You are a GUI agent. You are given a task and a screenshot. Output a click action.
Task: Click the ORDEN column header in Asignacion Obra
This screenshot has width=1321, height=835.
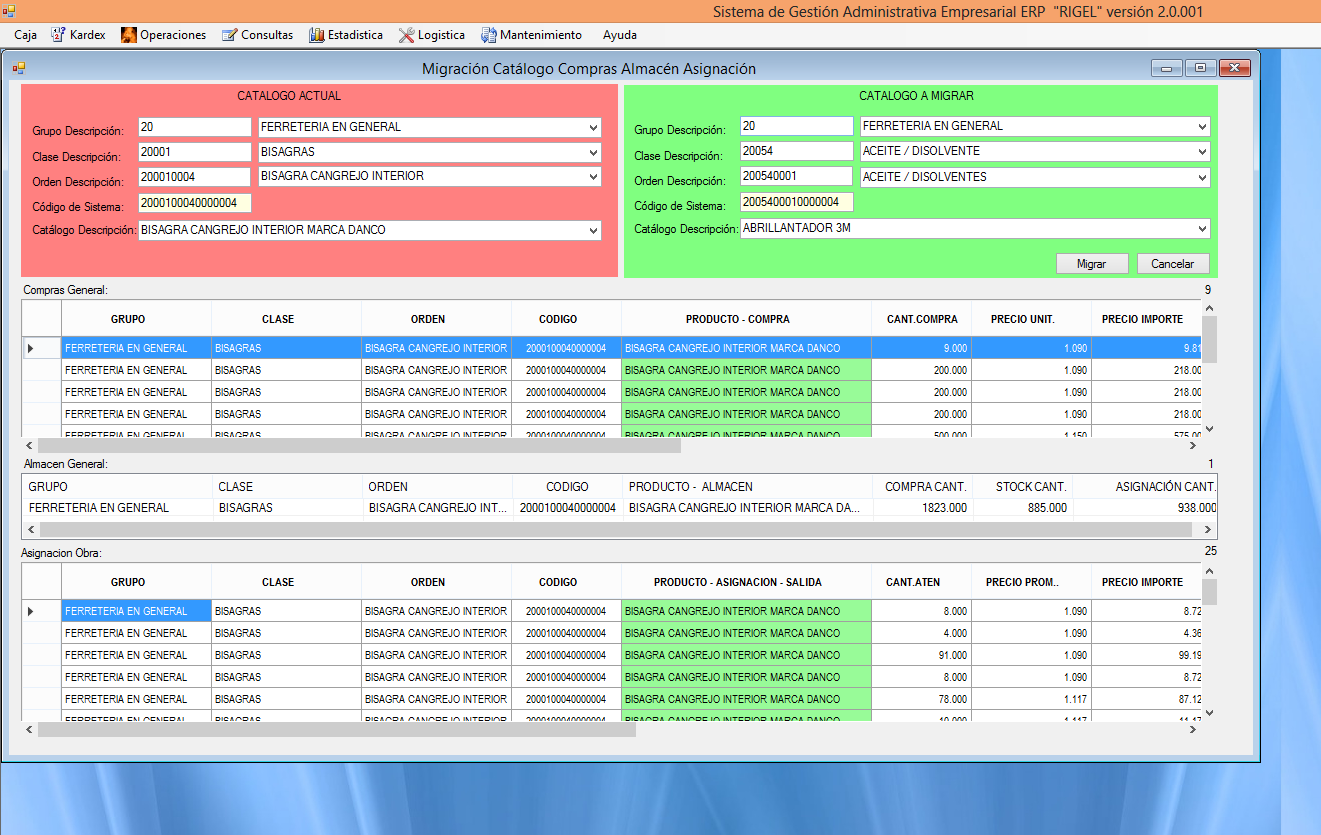(x=436, y=582)
